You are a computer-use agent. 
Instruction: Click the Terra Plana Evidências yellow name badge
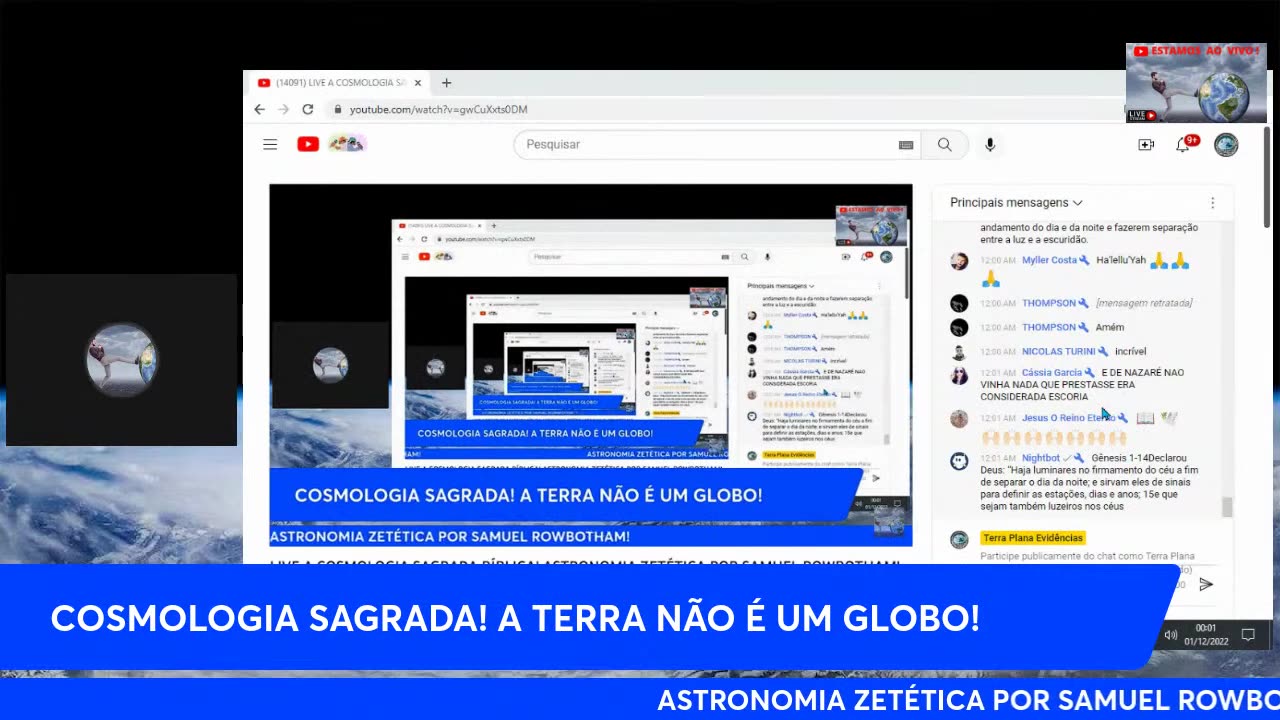(x=1033, y=538)
